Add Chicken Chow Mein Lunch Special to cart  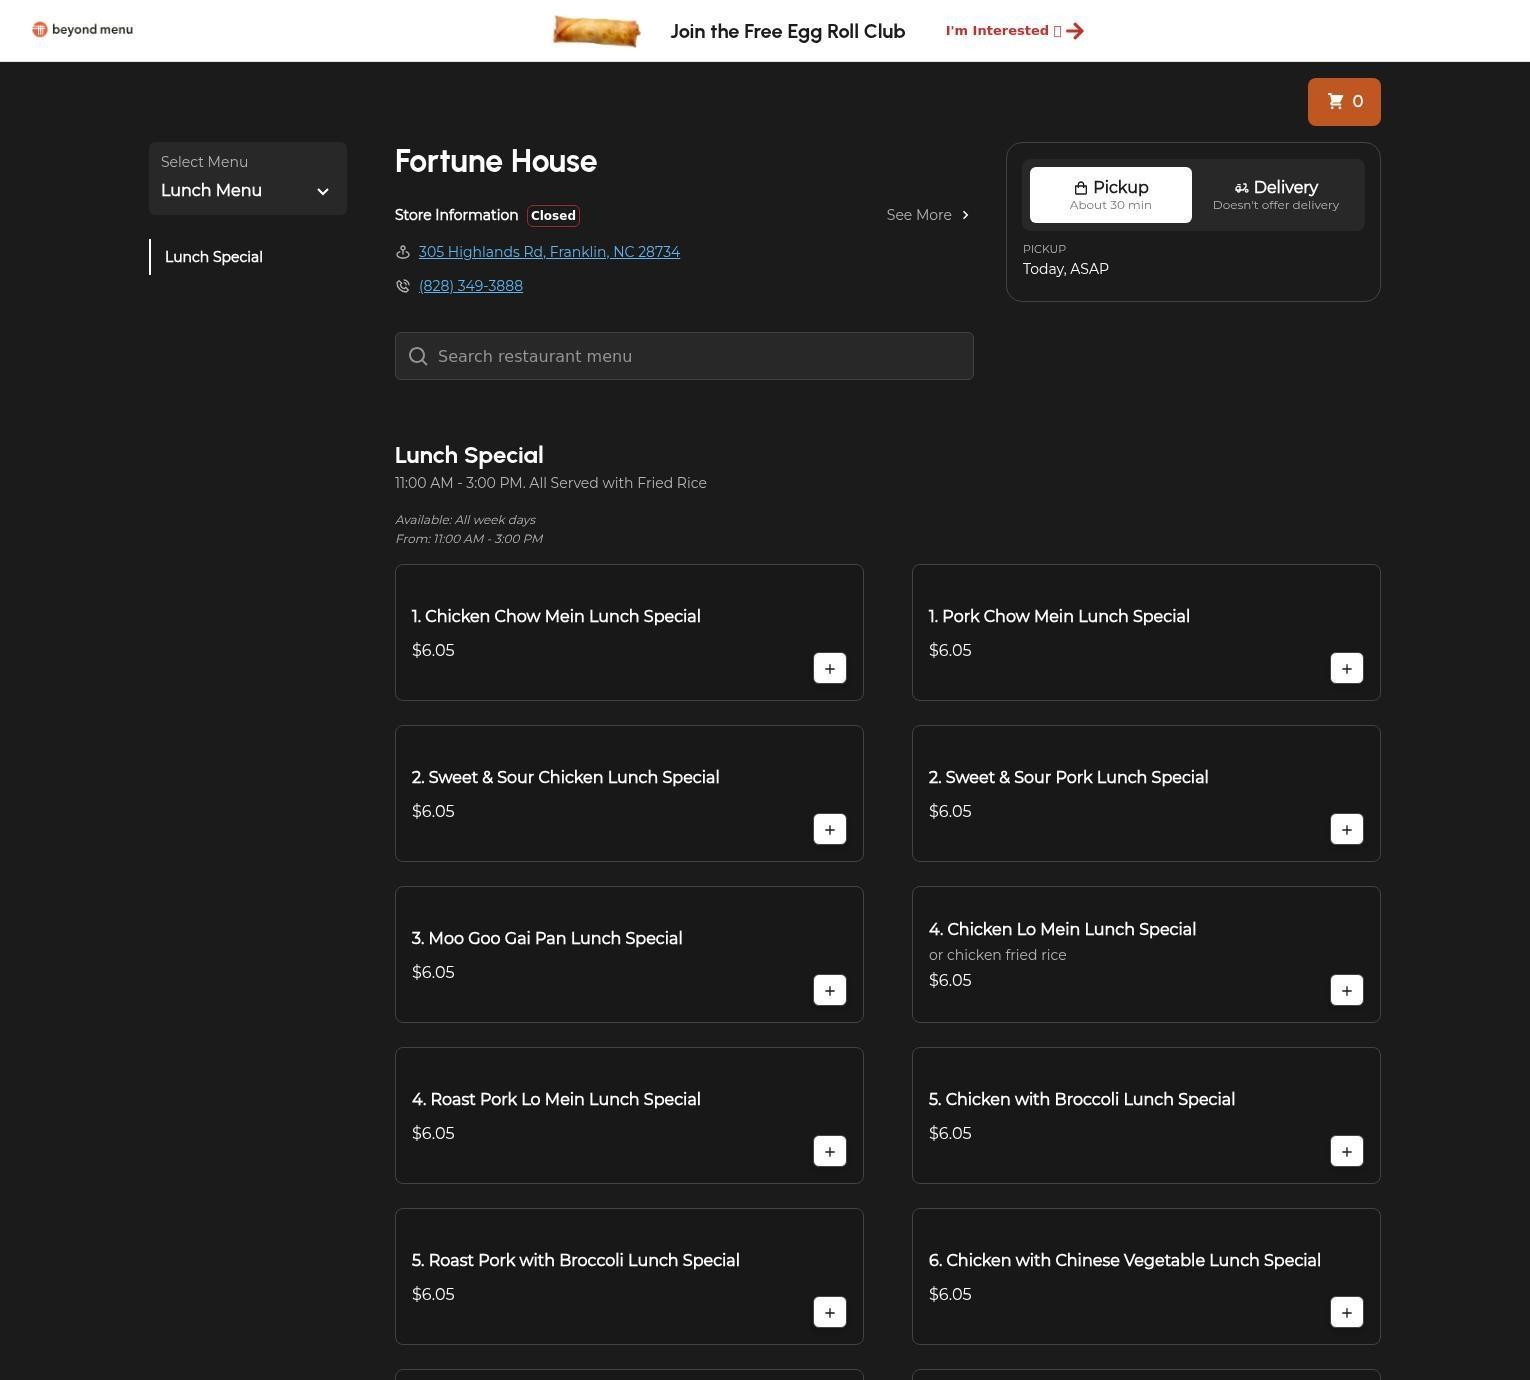point(829,669)
